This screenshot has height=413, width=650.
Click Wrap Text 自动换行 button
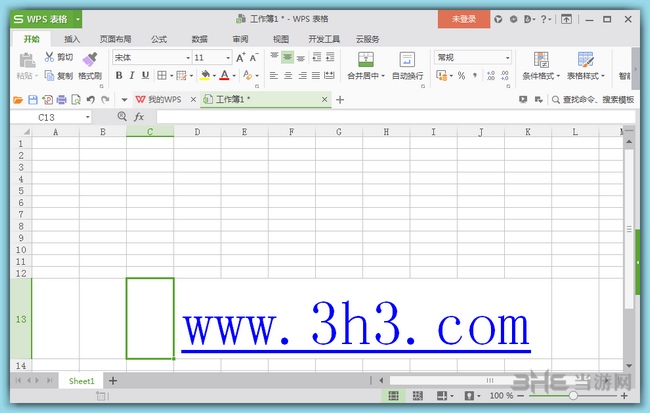tap(407, 66)
